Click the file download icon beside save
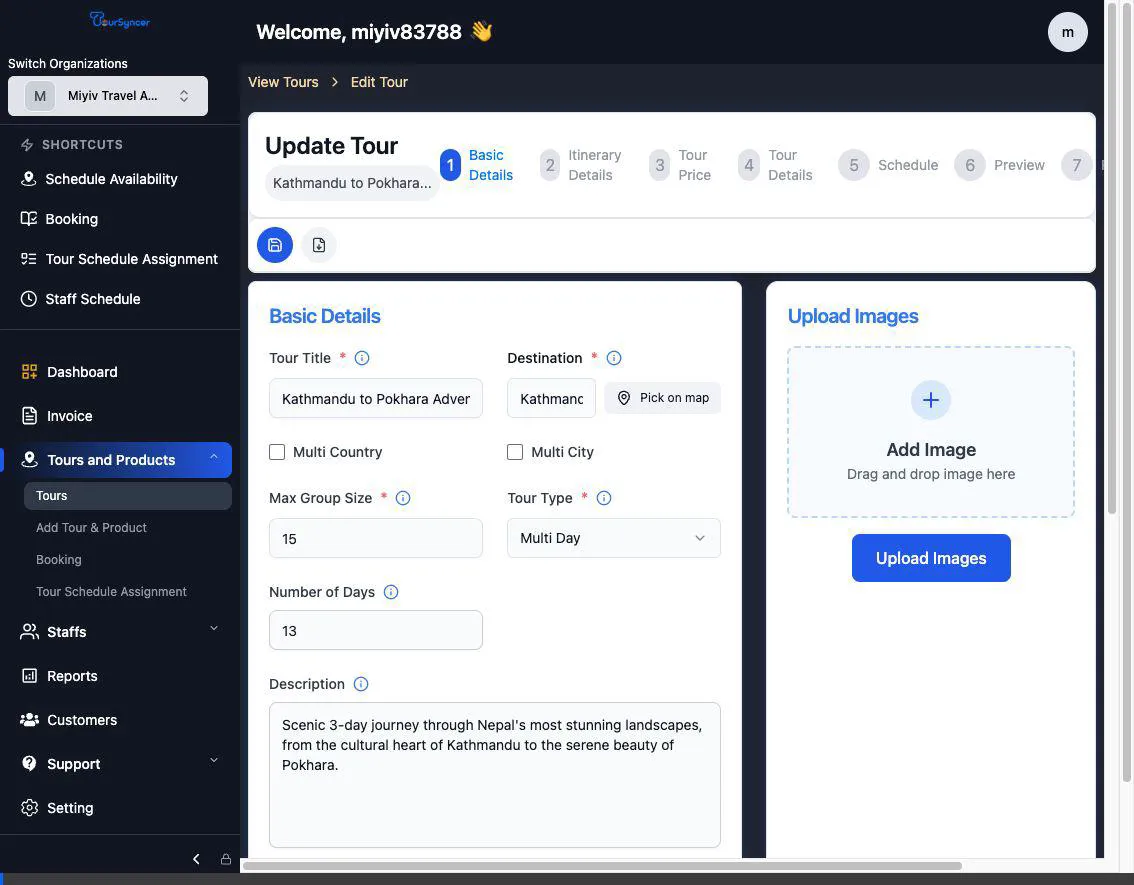Viewport: 1134px width, 885px height. (x=319, y=245)
